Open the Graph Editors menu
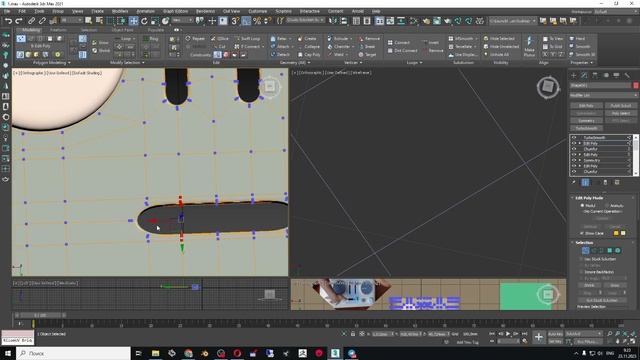This screenshot has width=640, height=360. [x=176, y=11]
